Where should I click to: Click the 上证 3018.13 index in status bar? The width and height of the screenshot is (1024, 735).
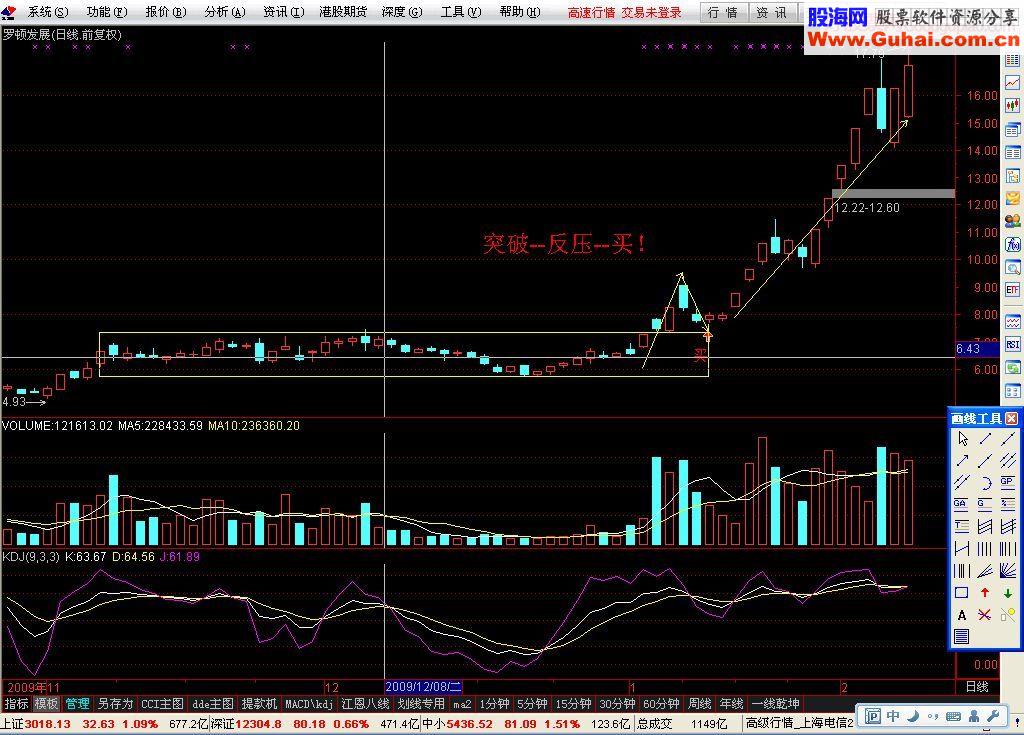point(35,724)
